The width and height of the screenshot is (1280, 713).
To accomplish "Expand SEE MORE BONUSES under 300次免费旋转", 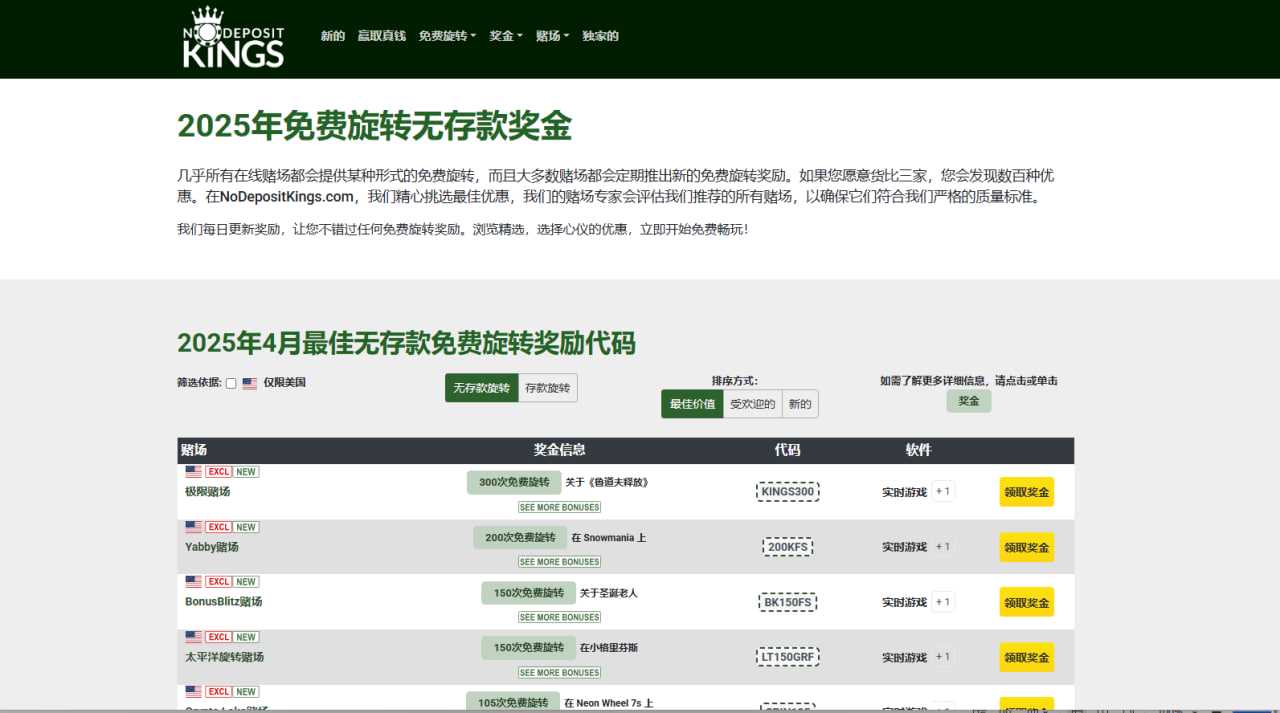I will pyautogui.click(x=560, y=507).
